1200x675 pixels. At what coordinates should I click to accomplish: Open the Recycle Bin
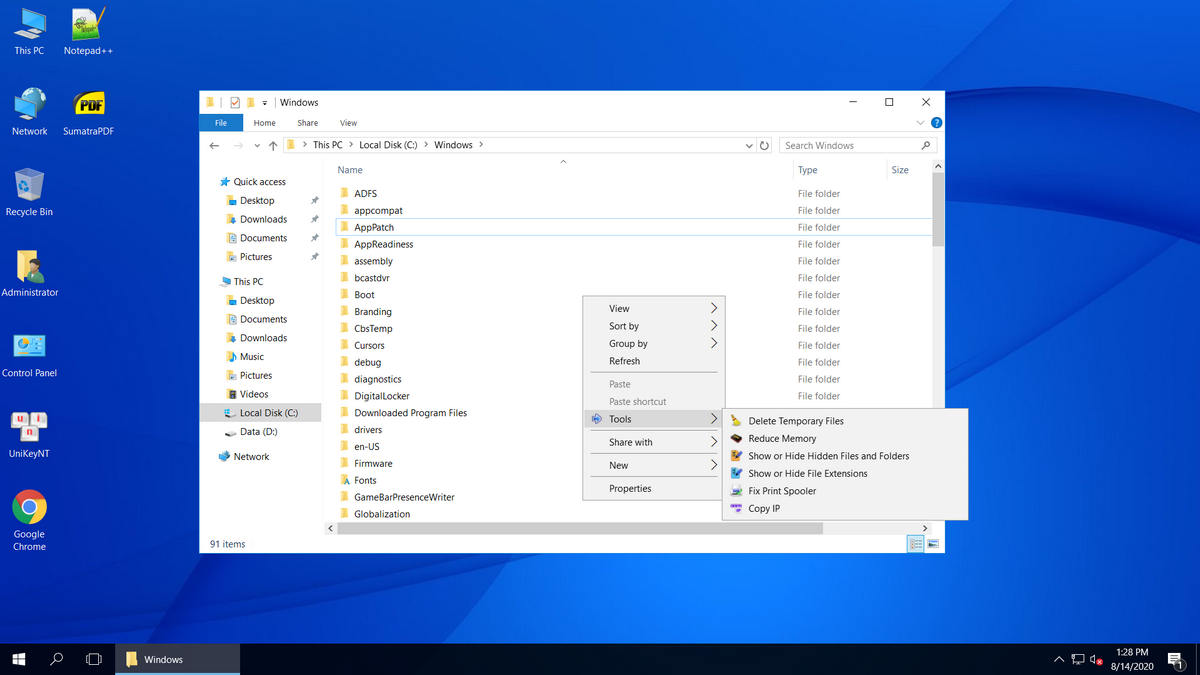(x=29, y=183)
